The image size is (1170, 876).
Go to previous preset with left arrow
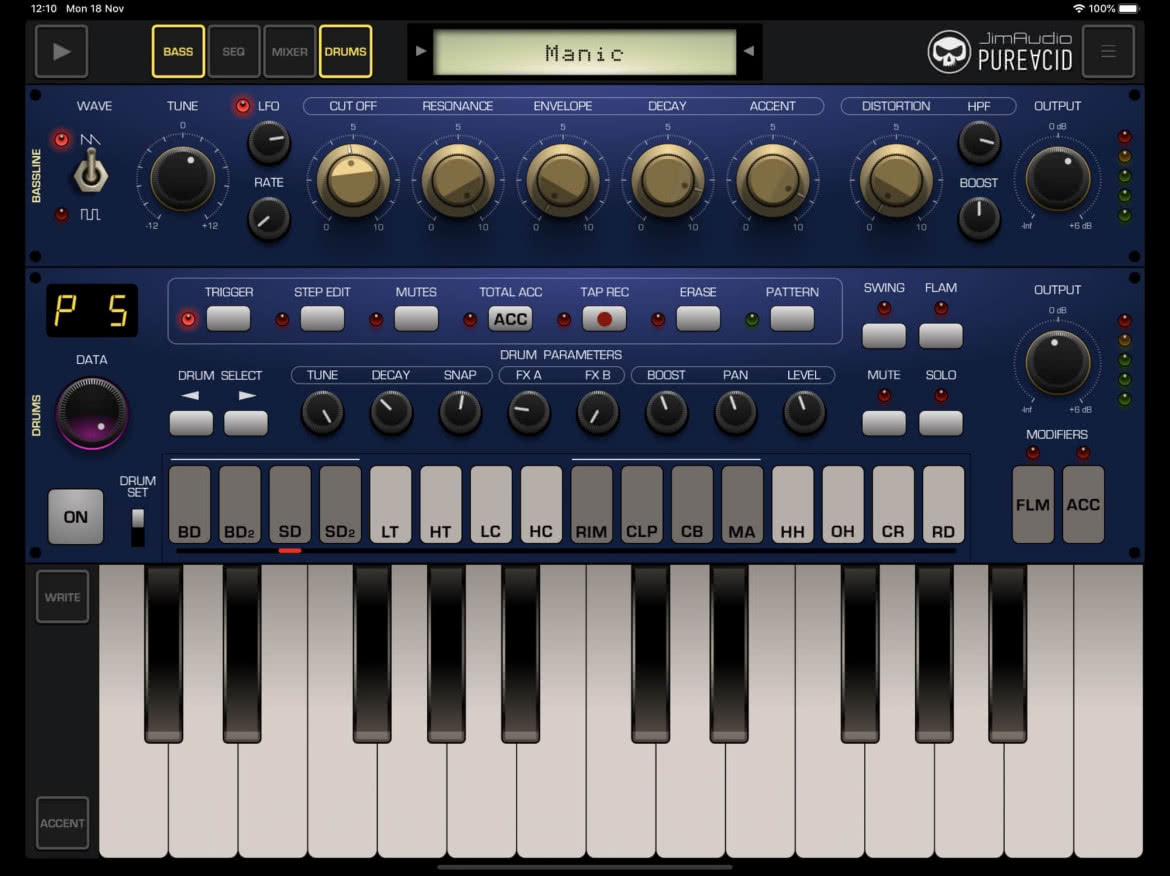[x=421, y=51]
